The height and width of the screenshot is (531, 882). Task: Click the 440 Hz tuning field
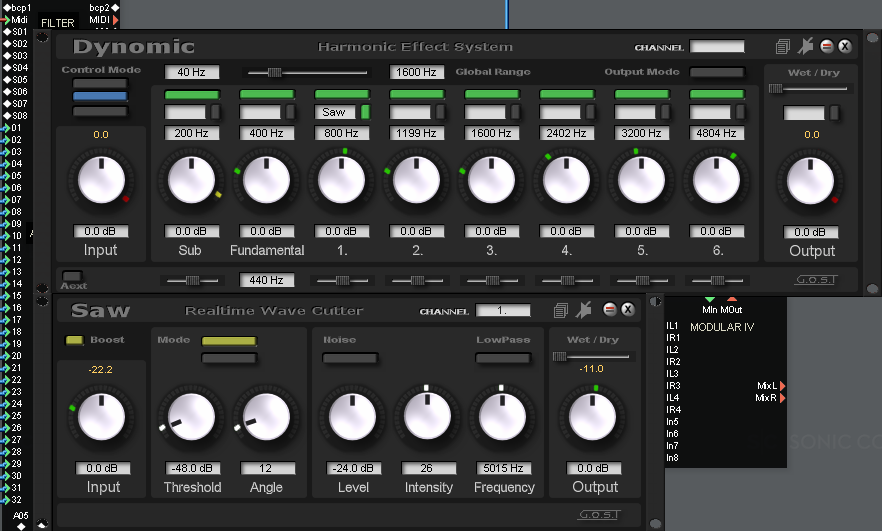click(x=266, y=280)
